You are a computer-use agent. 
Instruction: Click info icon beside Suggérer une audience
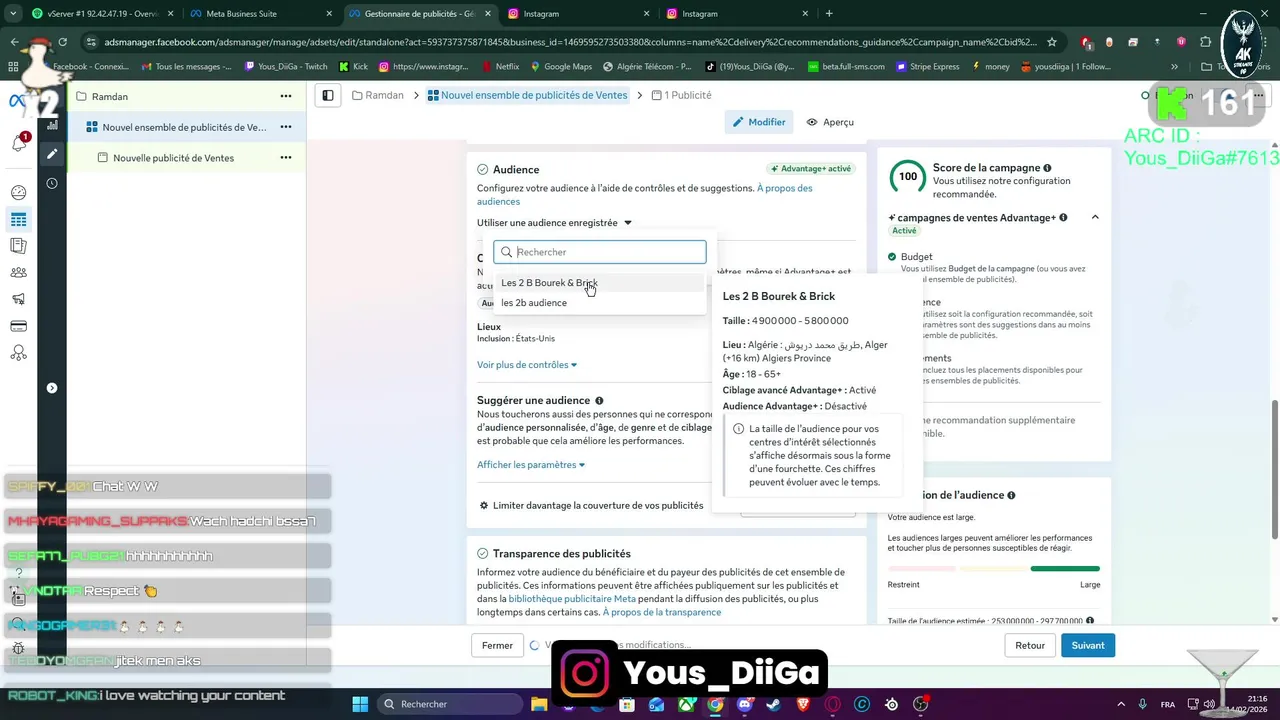(x=599, y=401)
